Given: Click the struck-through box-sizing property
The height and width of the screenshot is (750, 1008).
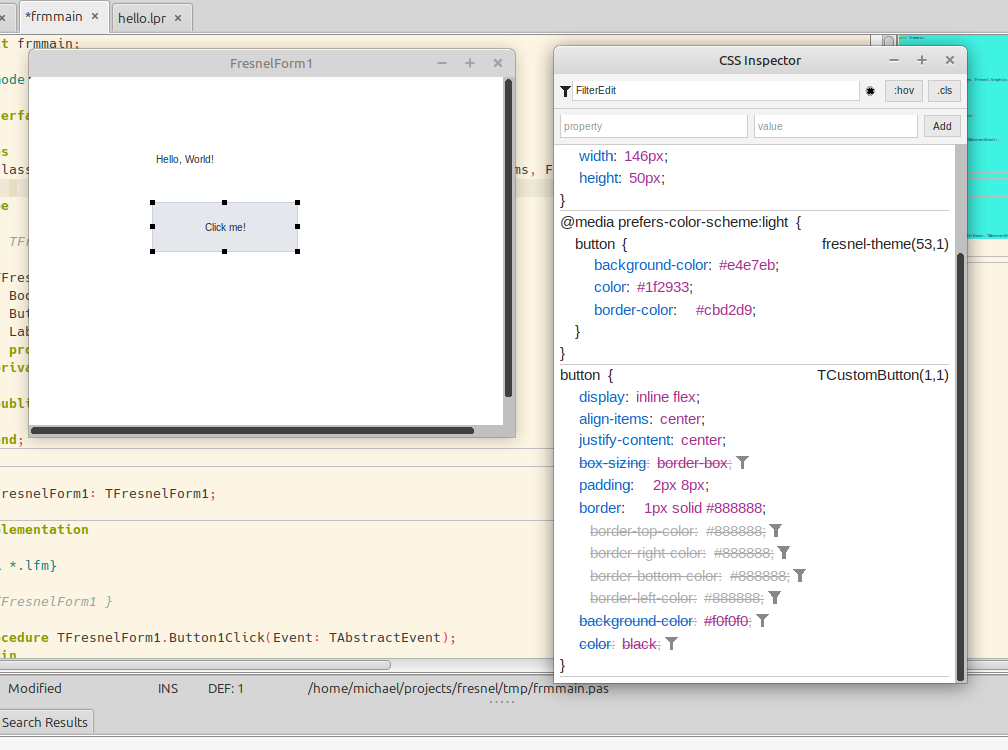Looking at the screenshot, I should pyautogui.click(x=613, y=463).
